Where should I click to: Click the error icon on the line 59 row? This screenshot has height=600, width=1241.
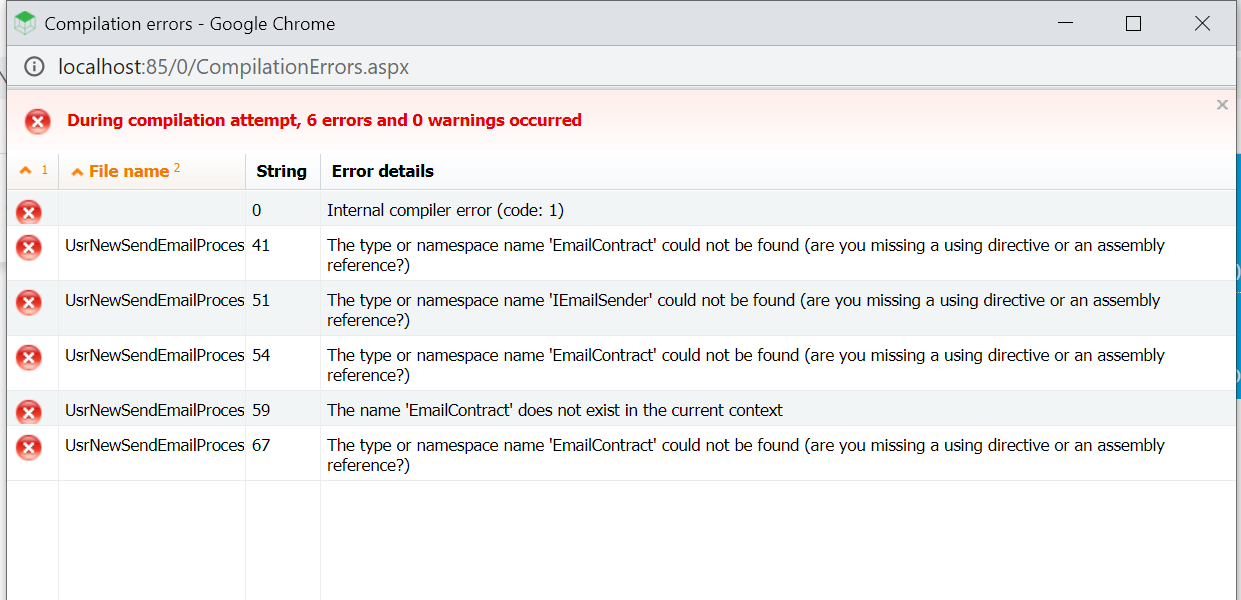(x=29, y=411)
